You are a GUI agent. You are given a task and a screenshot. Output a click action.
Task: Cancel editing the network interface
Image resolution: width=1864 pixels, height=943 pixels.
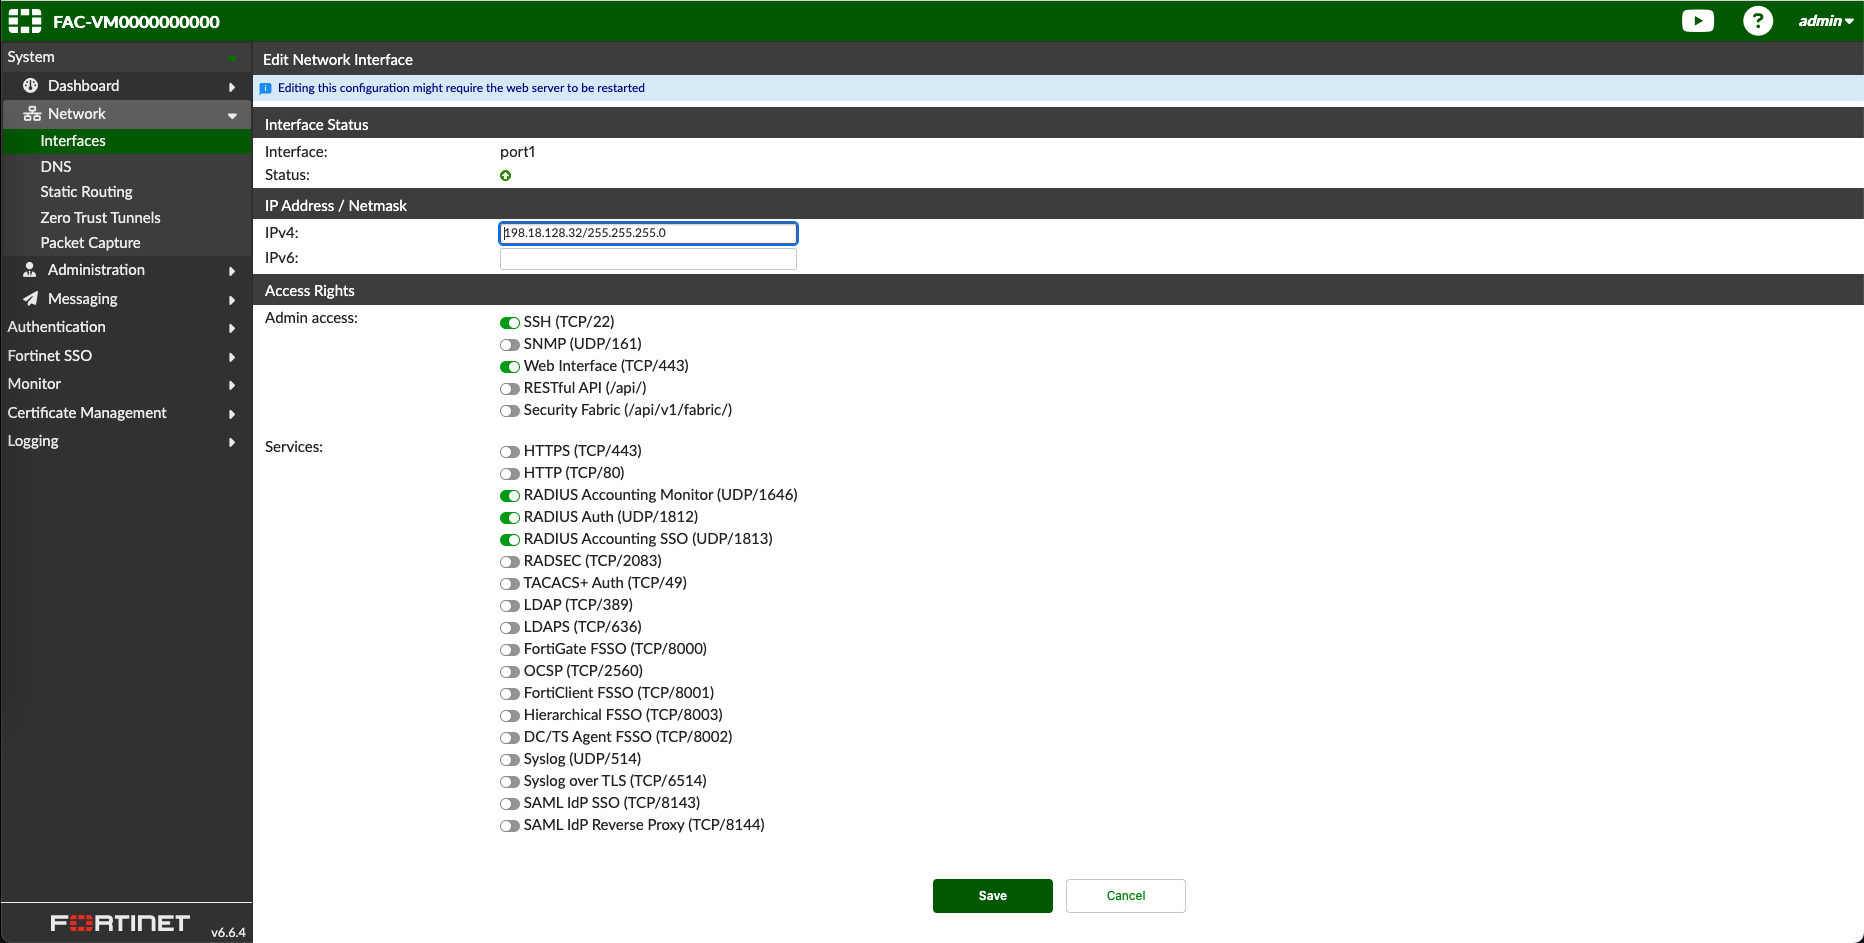tap(1125, 896)
